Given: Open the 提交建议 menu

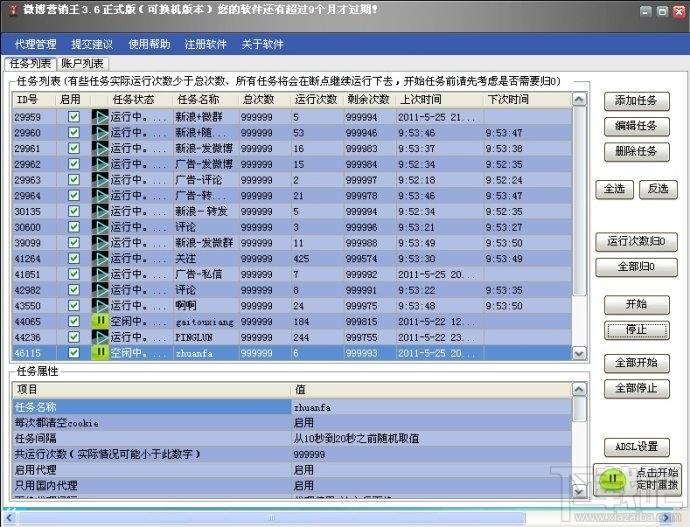Looking at the screenshot, I should (x=92, y=44).
